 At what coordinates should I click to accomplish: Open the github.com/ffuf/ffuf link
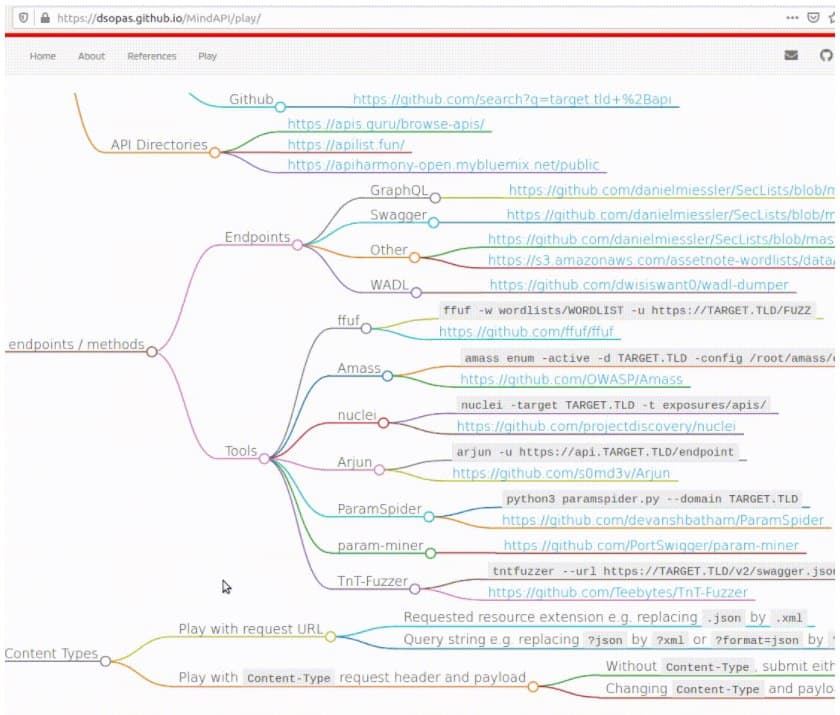526,332
